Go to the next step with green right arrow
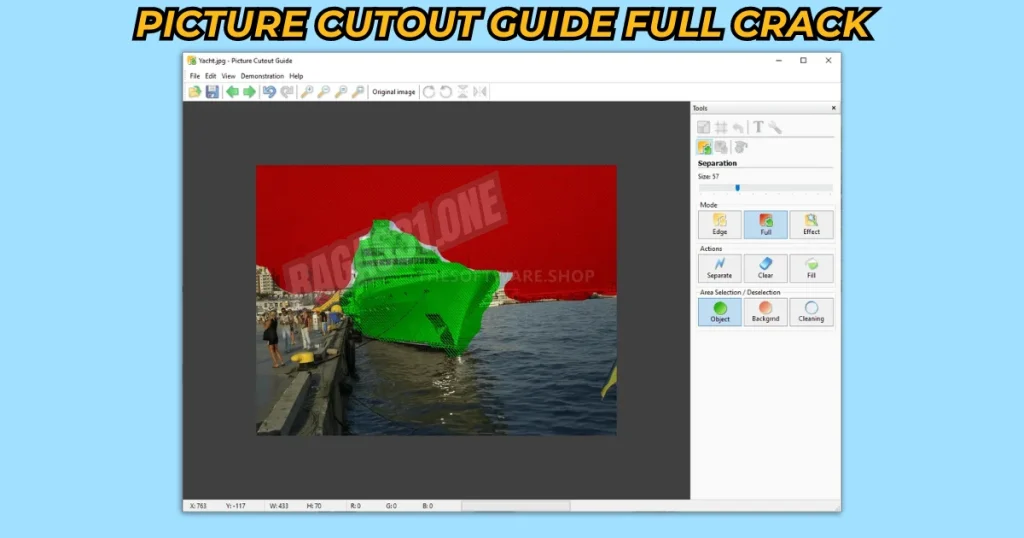 [249, 92]
